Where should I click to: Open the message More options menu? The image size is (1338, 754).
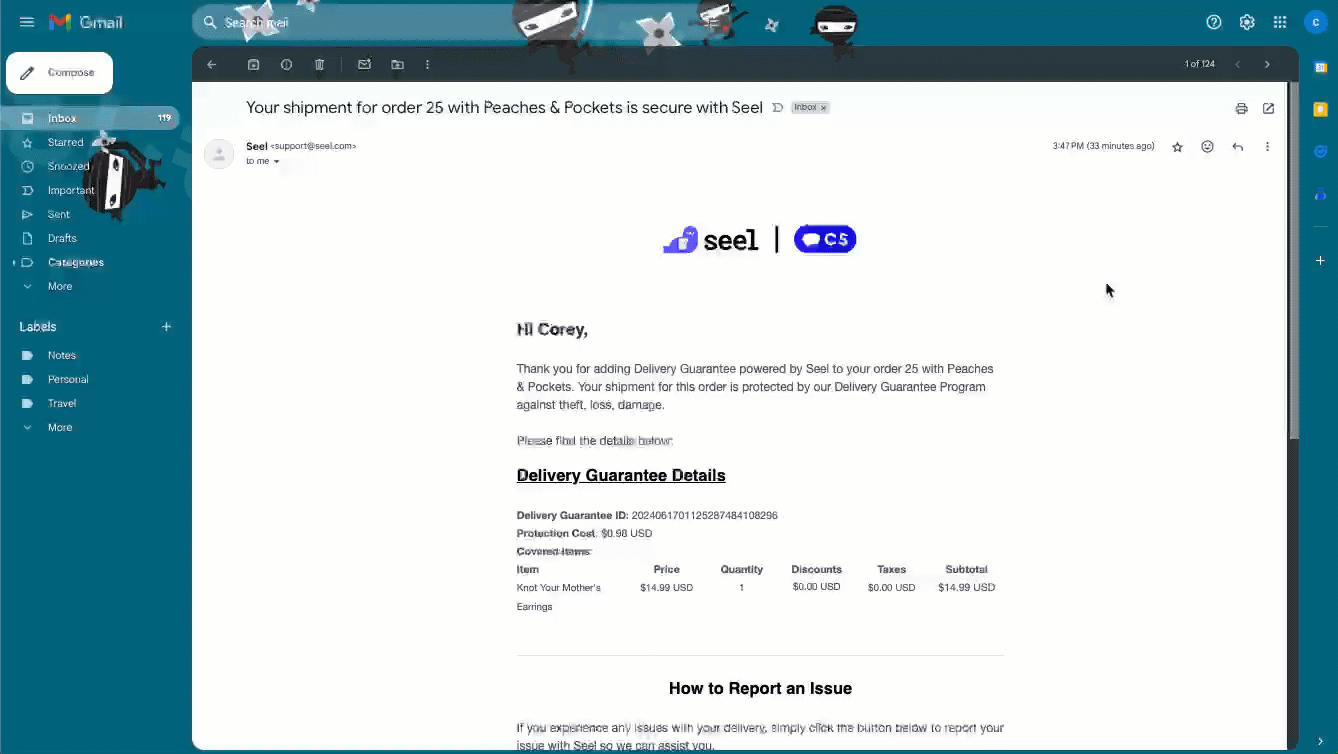click(1268, 147)
